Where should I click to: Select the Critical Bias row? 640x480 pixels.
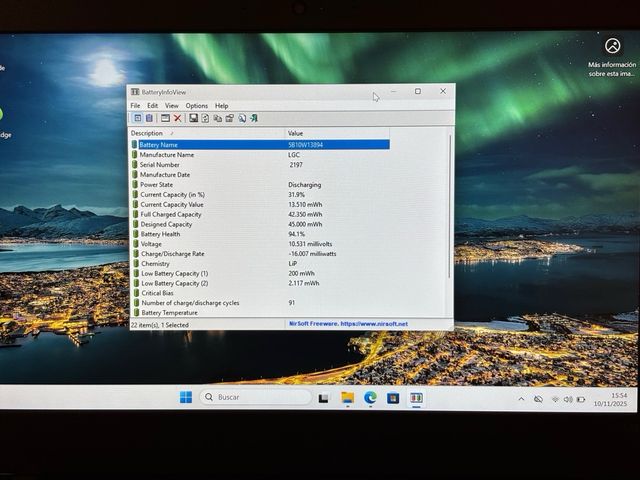click(260, 293)
